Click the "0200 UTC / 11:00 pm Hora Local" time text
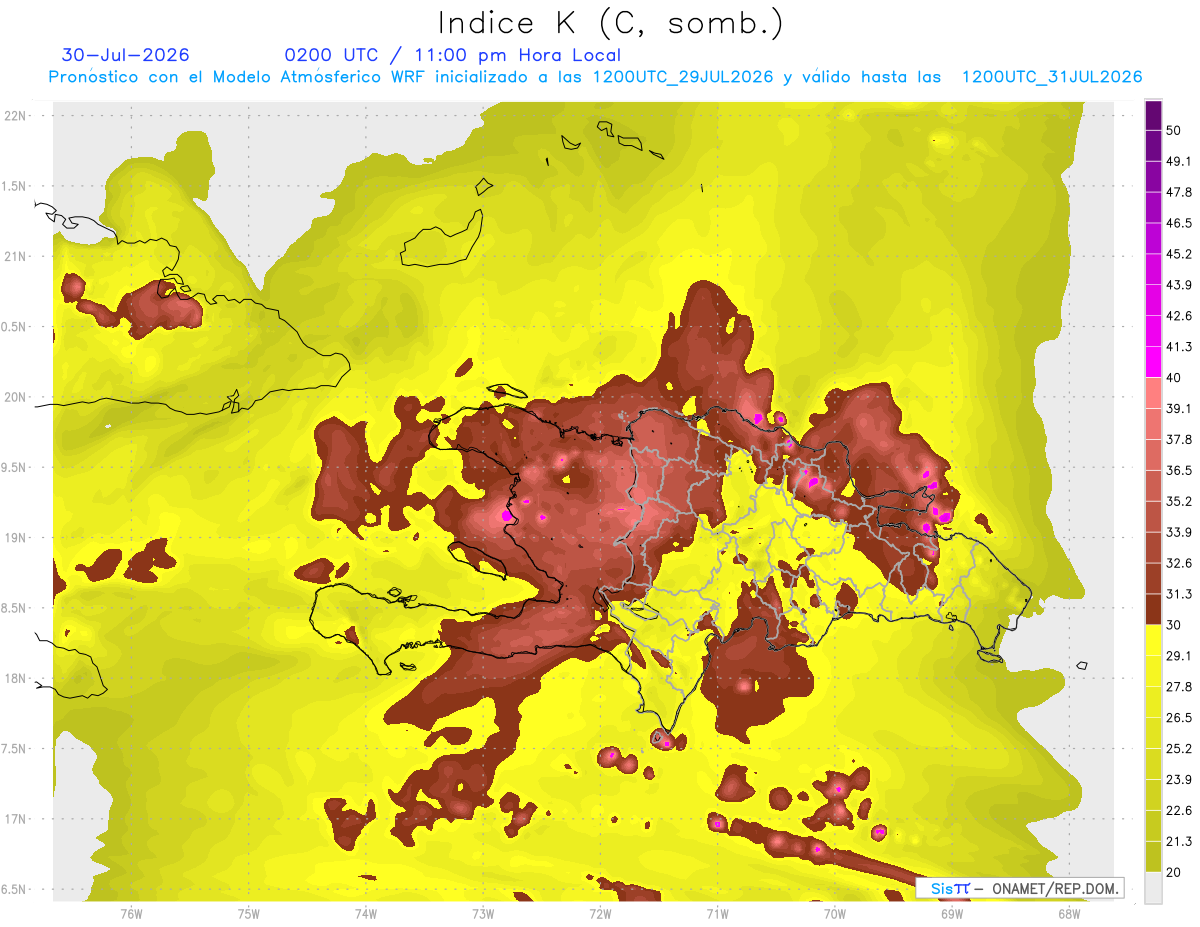The width and height of the screenshot is (1200, 927). point(453,56)
